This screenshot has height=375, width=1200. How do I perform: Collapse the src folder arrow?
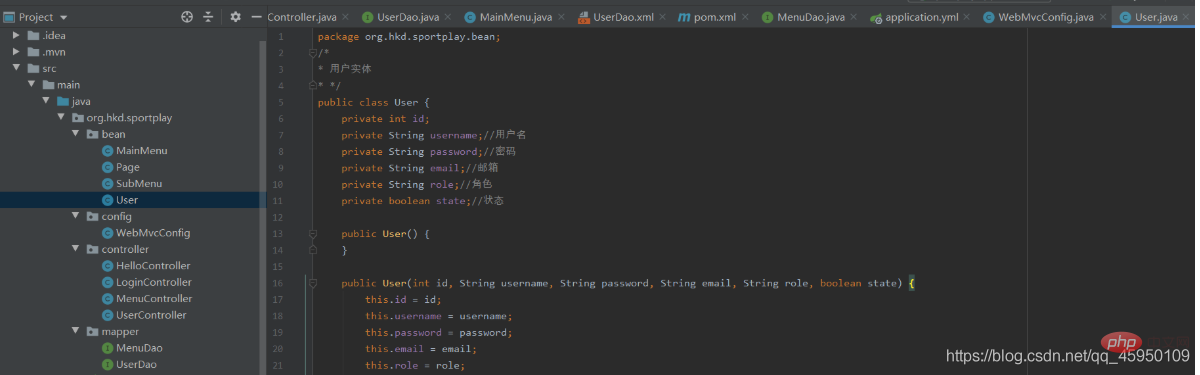tap(16, 68)
